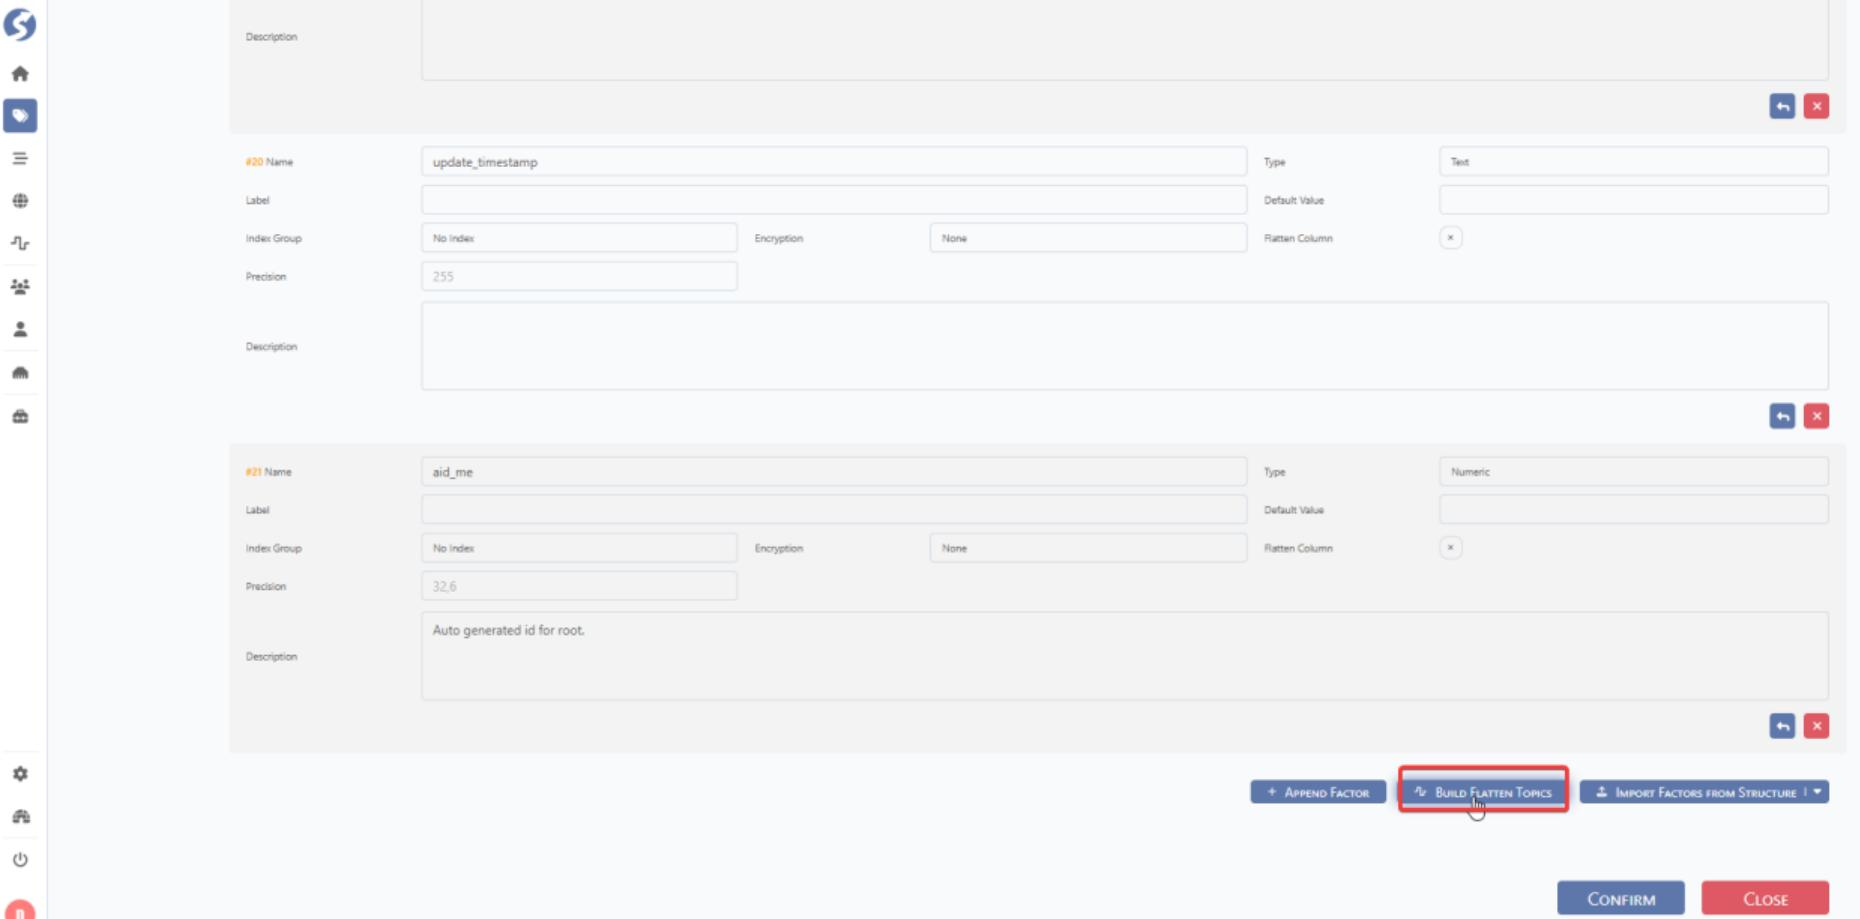The height and width of the screenshot is (919, 1860).
Task: Open Type dropdown showing Text
Action: (x=1634, y=162)
